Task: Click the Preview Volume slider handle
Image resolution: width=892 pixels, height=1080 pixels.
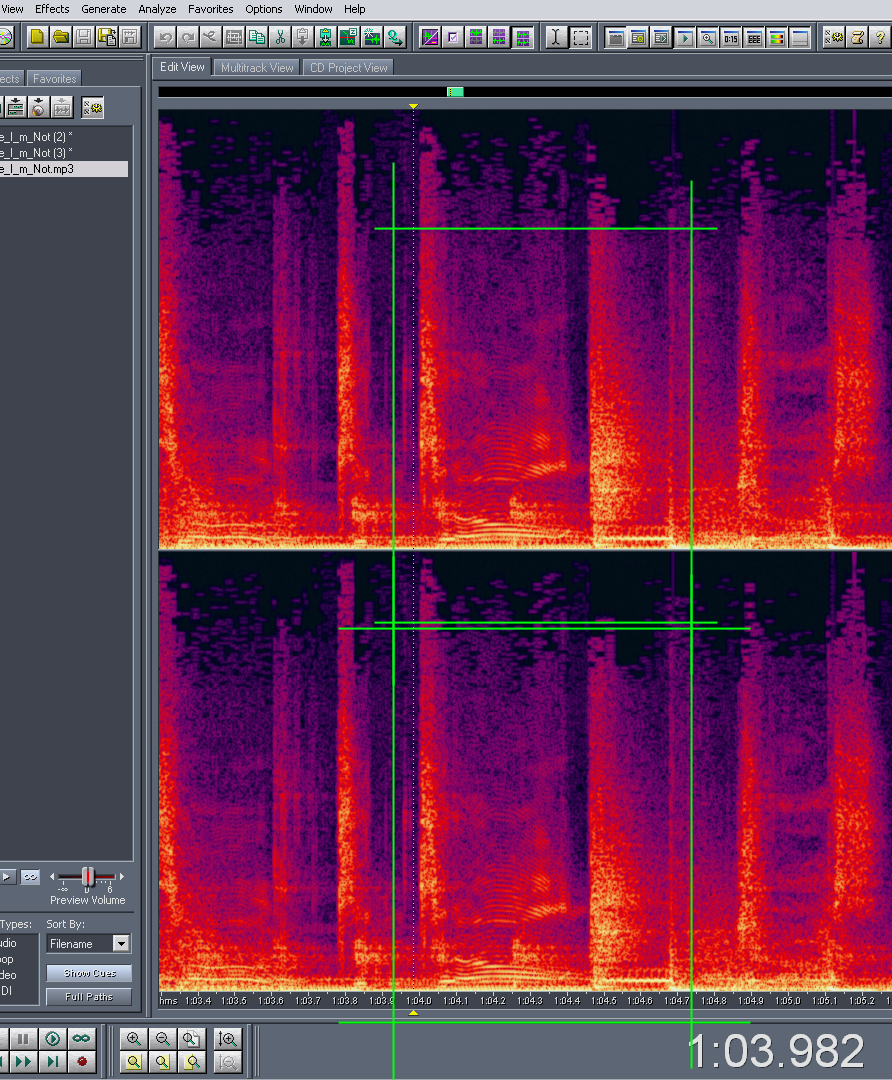Action: (87, 876)
